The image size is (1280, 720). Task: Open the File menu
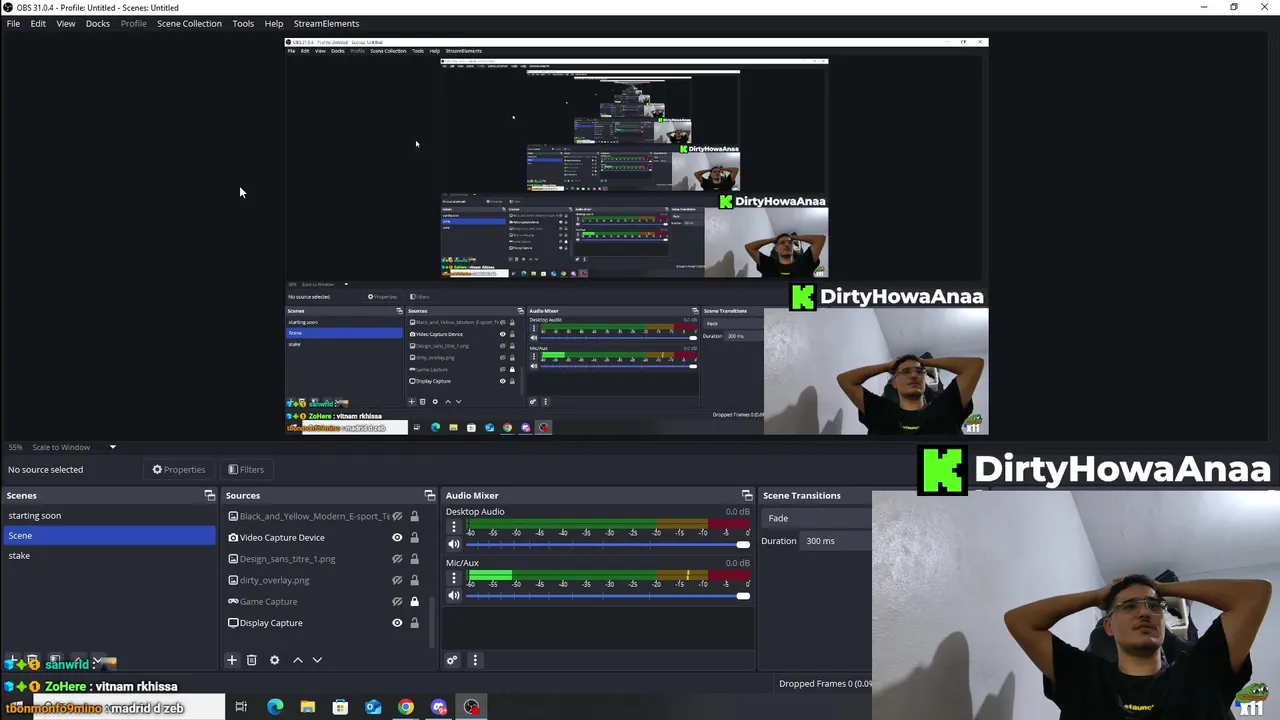pyautogui.click(x=13, y=23)
